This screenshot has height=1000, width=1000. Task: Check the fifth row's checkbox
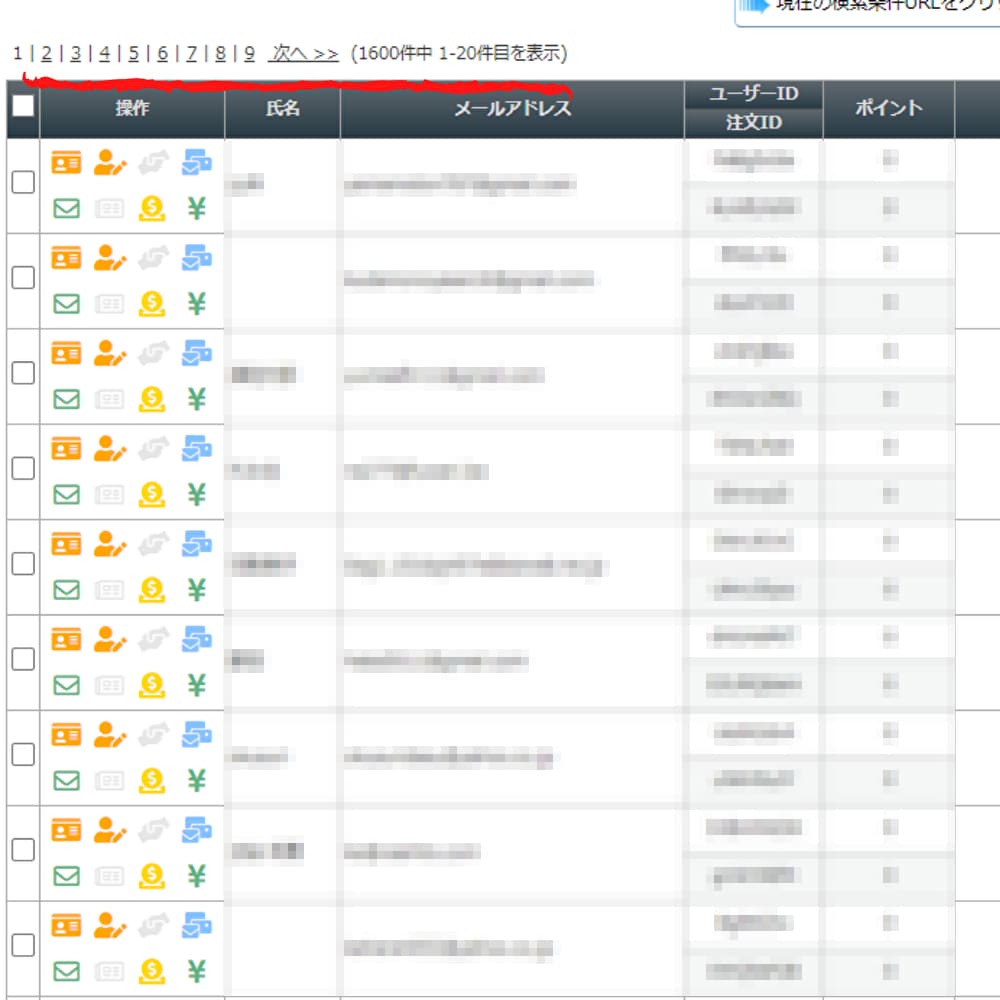pos(23,564)
